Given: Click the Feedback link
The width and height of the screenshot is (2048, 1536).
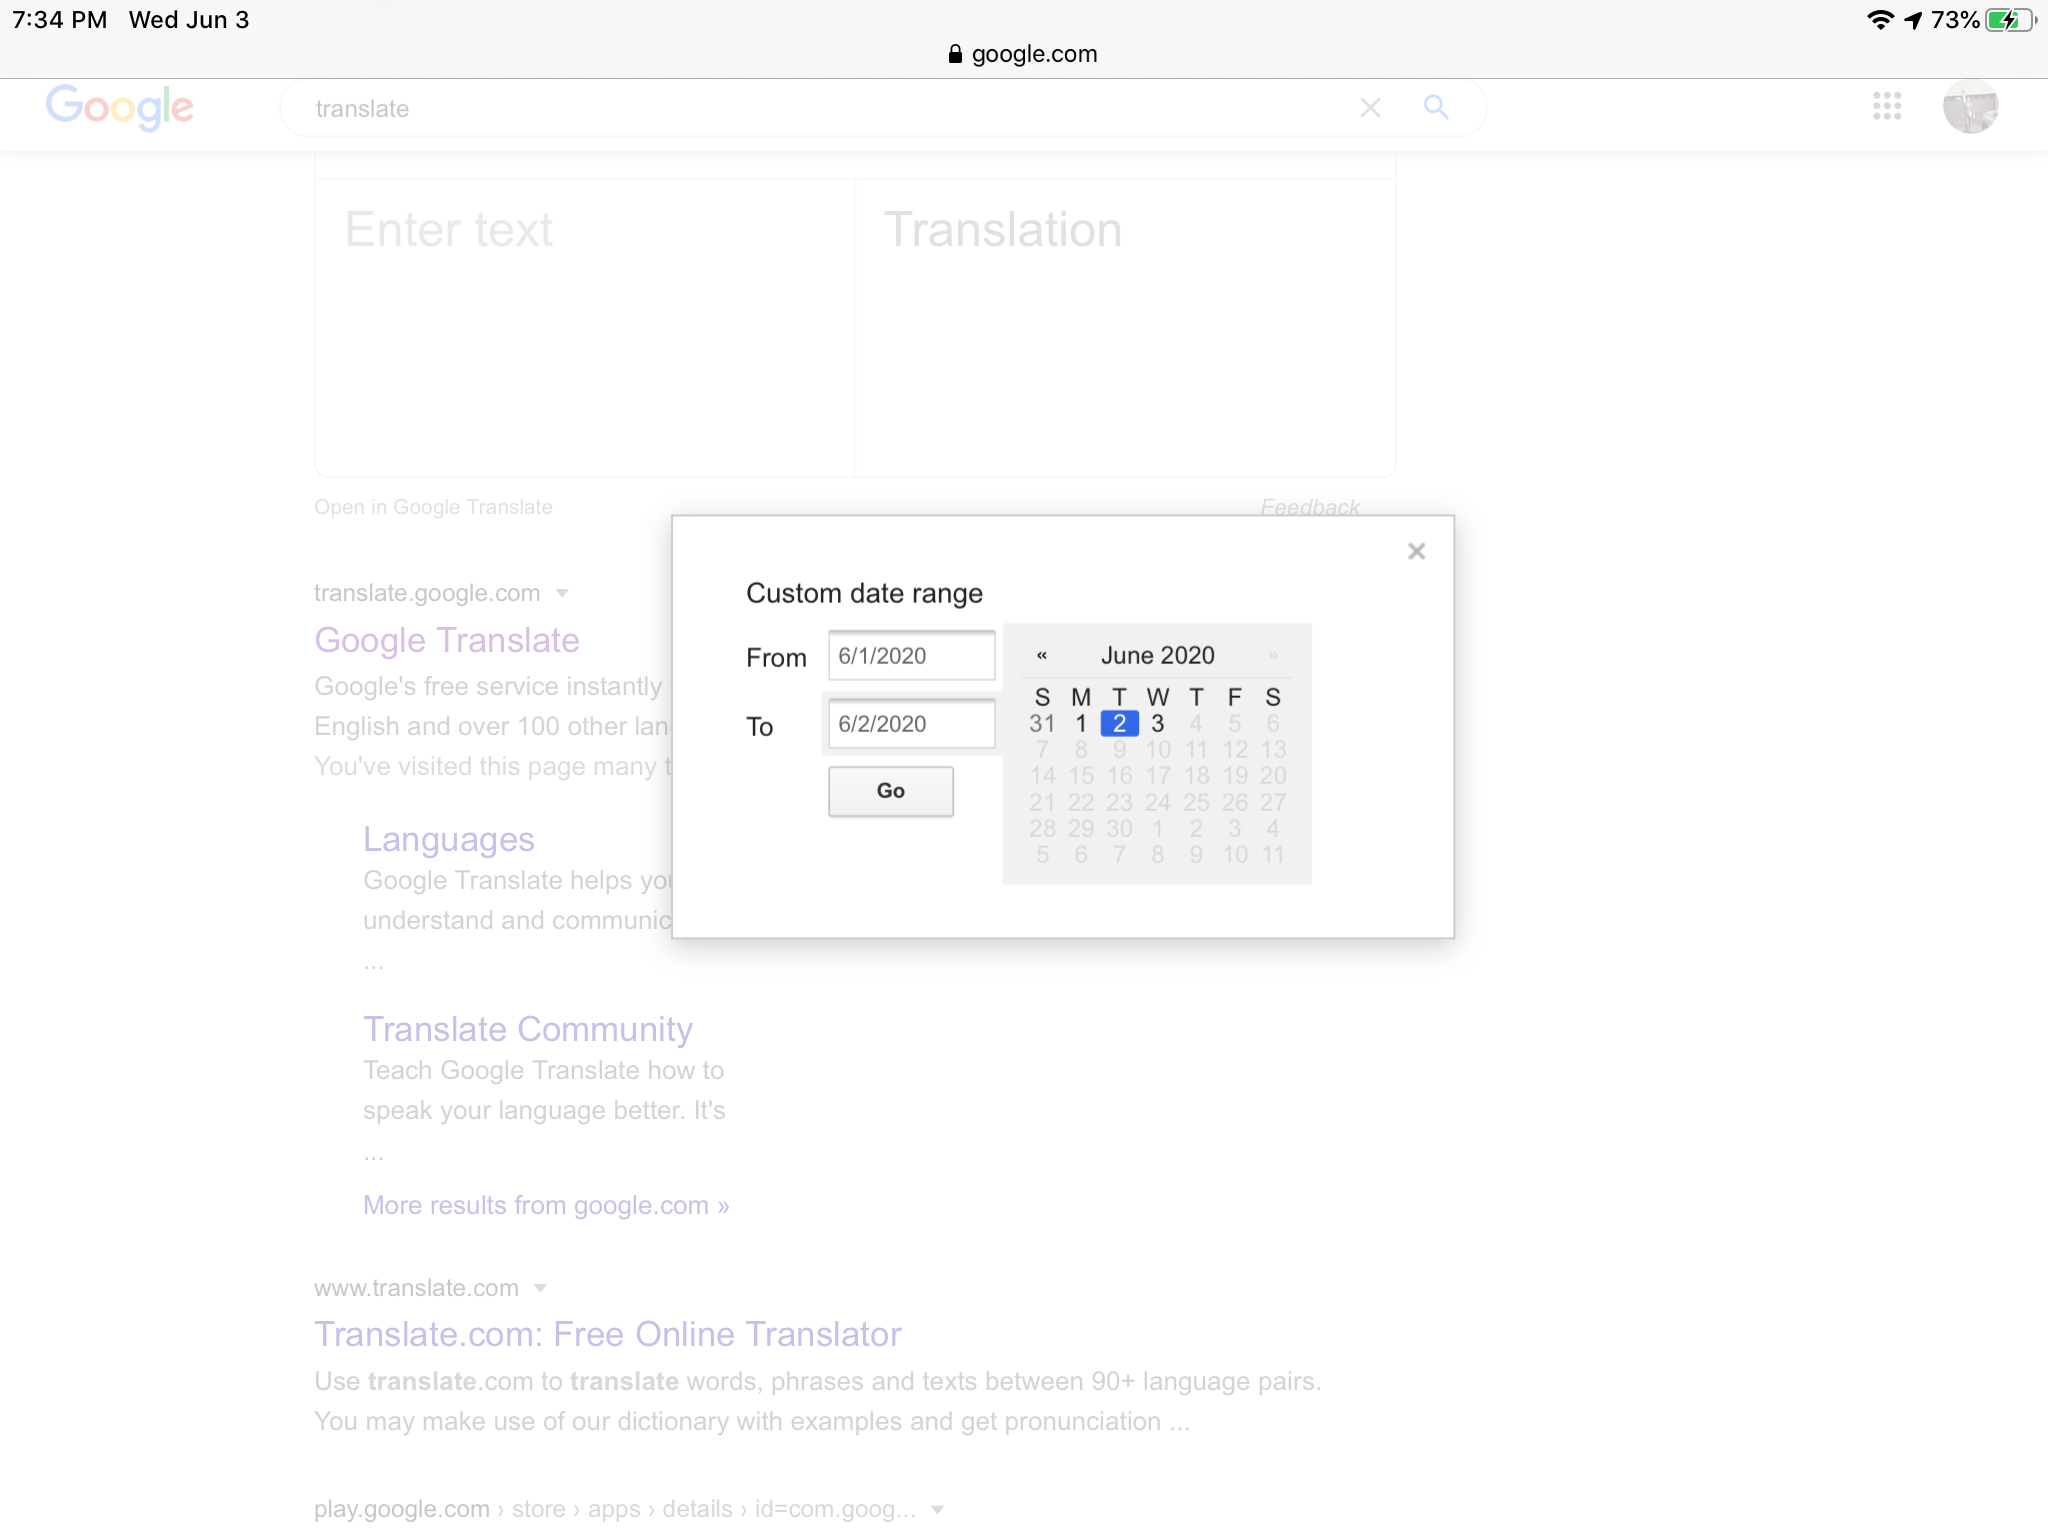Looking at the screenshot, I should click(x=1309, y=507).
